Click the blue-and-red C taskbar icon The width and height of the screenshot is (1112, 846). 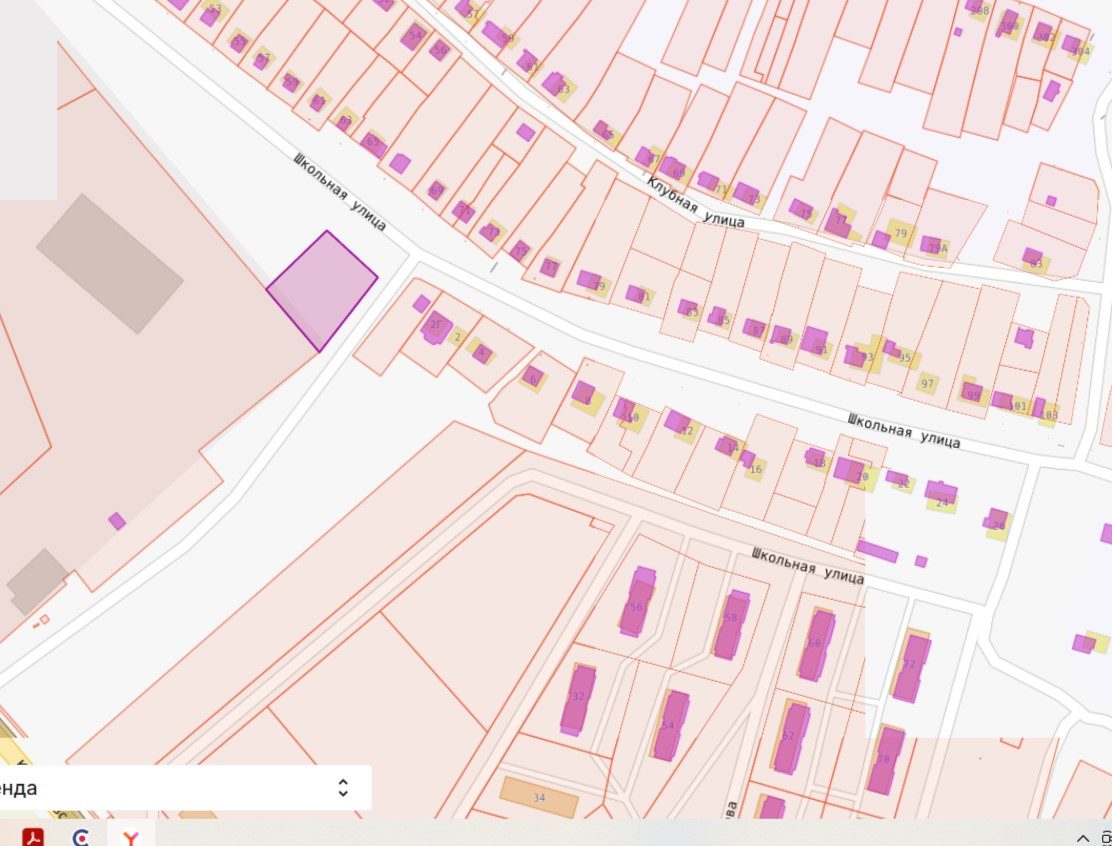82,837
